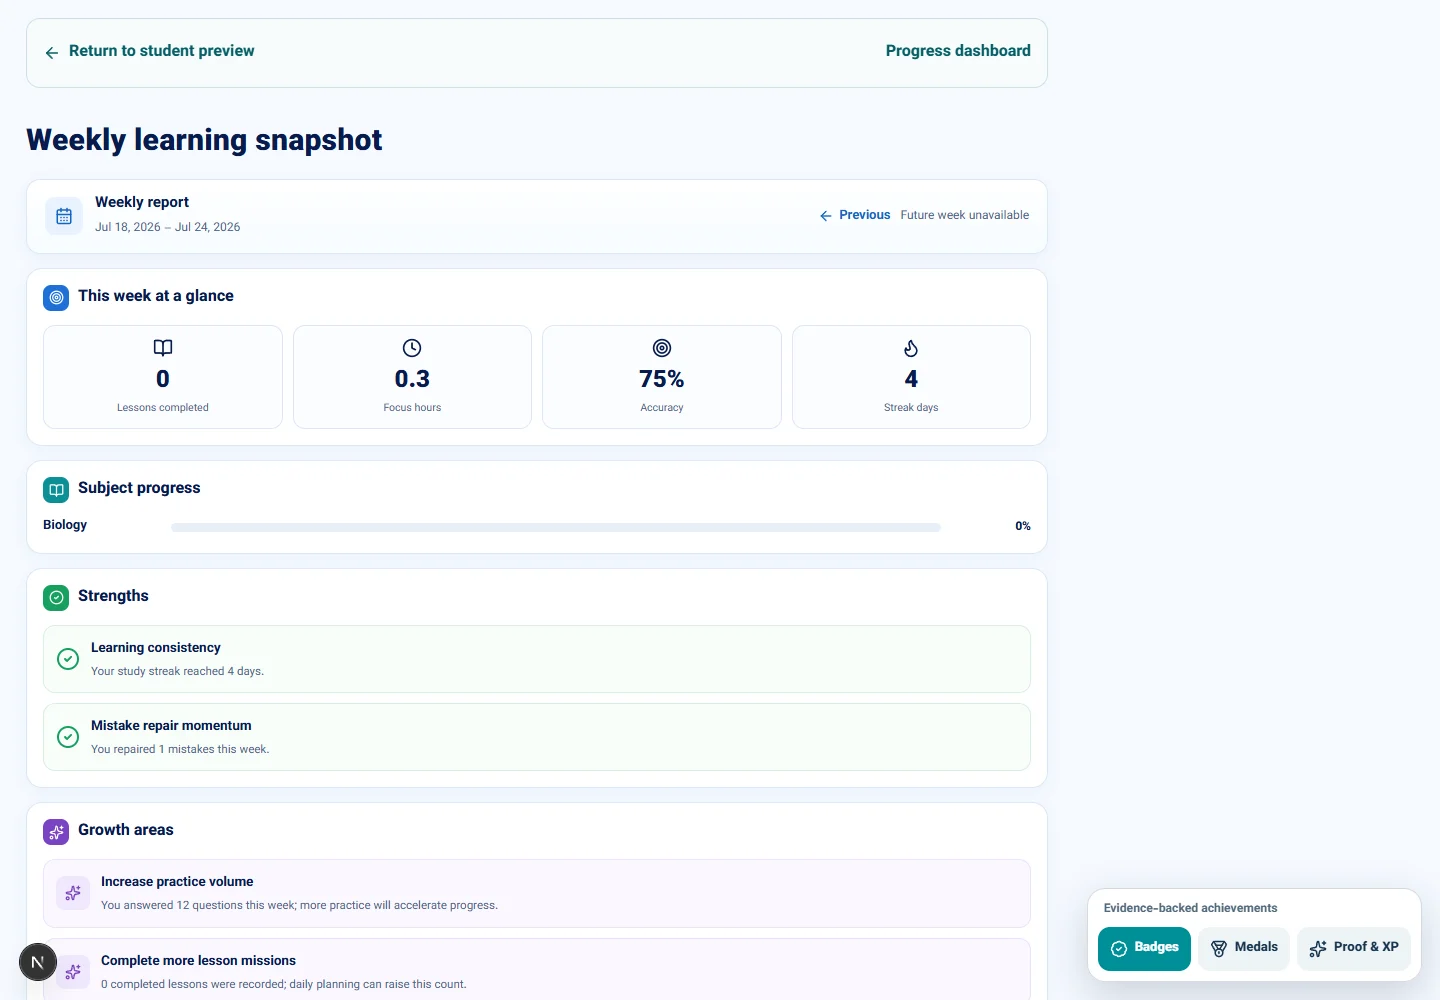Return to student preview
Screen dimensions: 1440x1000
(150, 51)
